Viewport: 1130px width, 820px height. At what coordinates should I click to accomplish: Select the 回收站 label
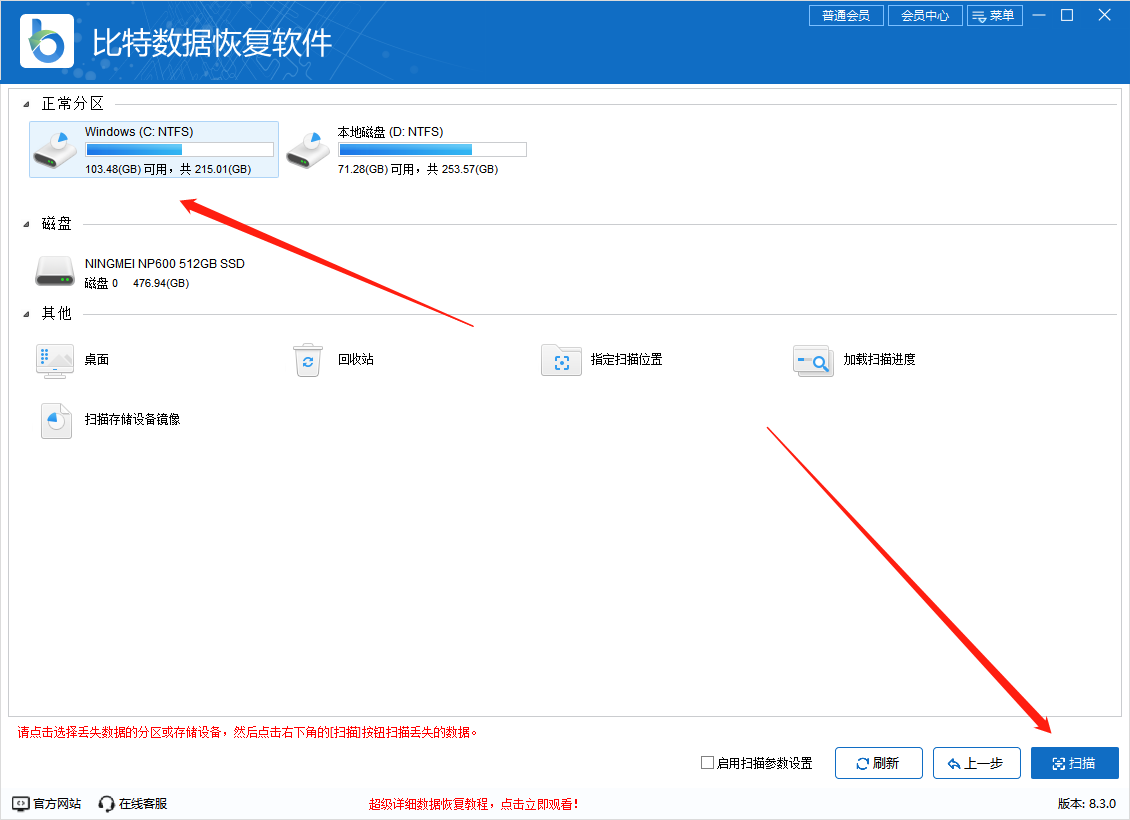[356, 360]
